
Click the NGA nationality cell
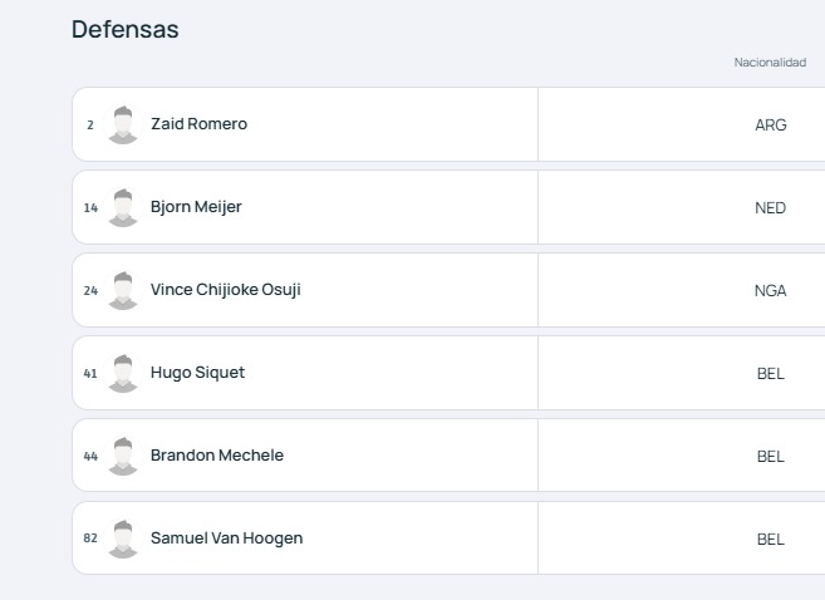770,291
